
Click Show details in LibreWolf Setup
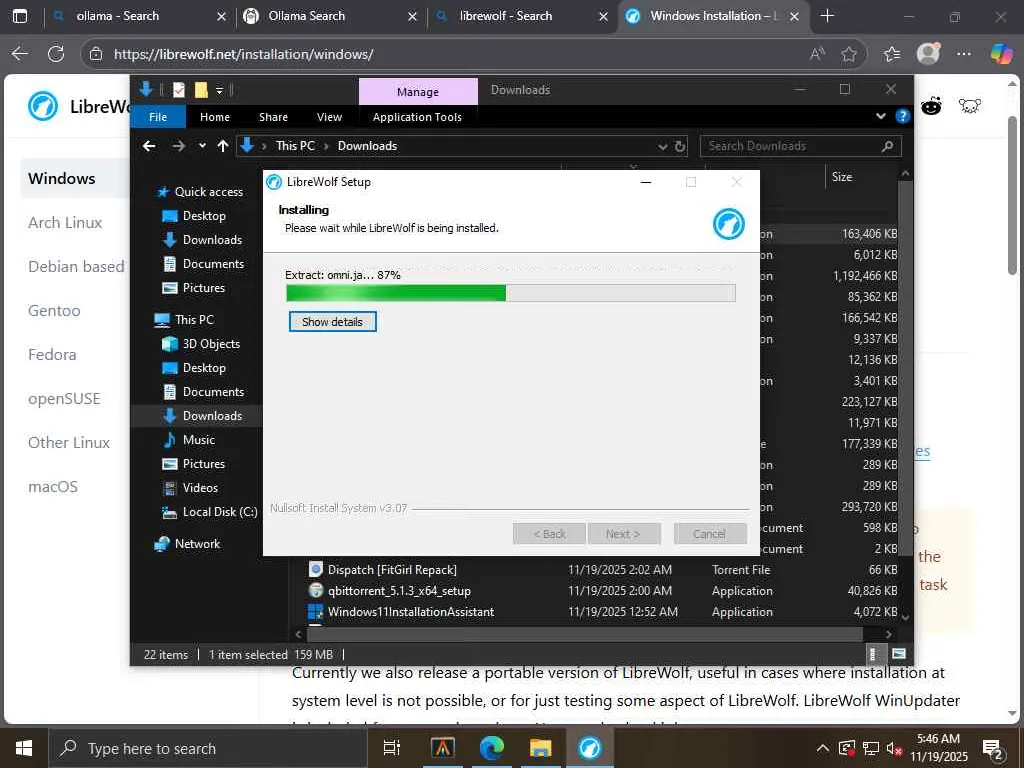click(332, 321)
